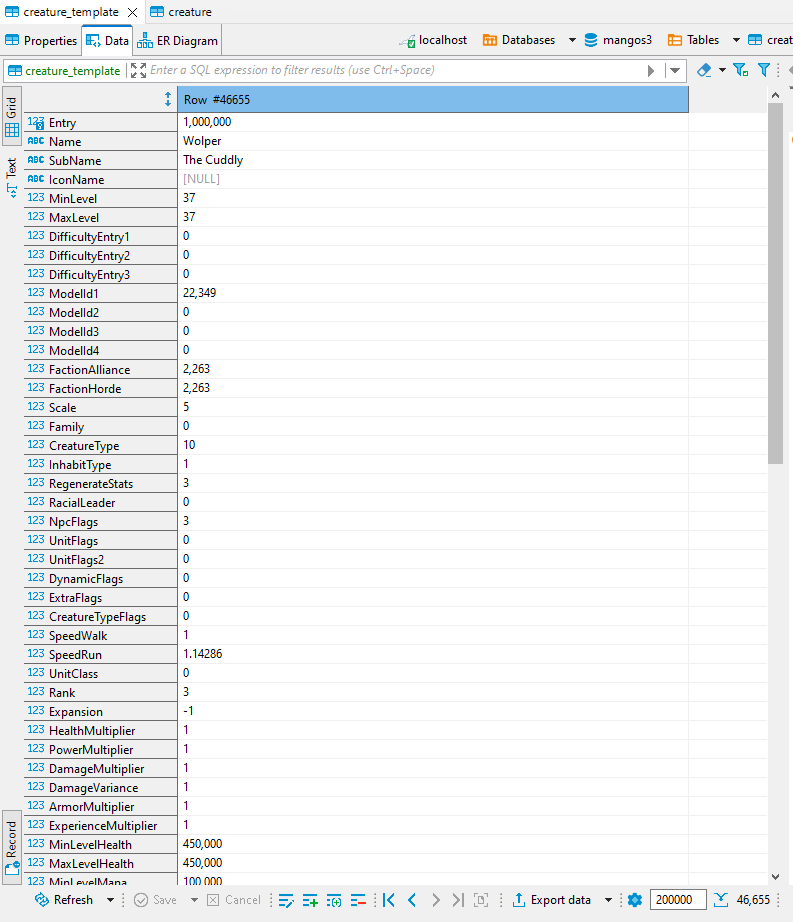Image resolution: width=793 pixels, height=922 pixels.
Task: Click the fetch next page icon
Action: pos(481,900)
